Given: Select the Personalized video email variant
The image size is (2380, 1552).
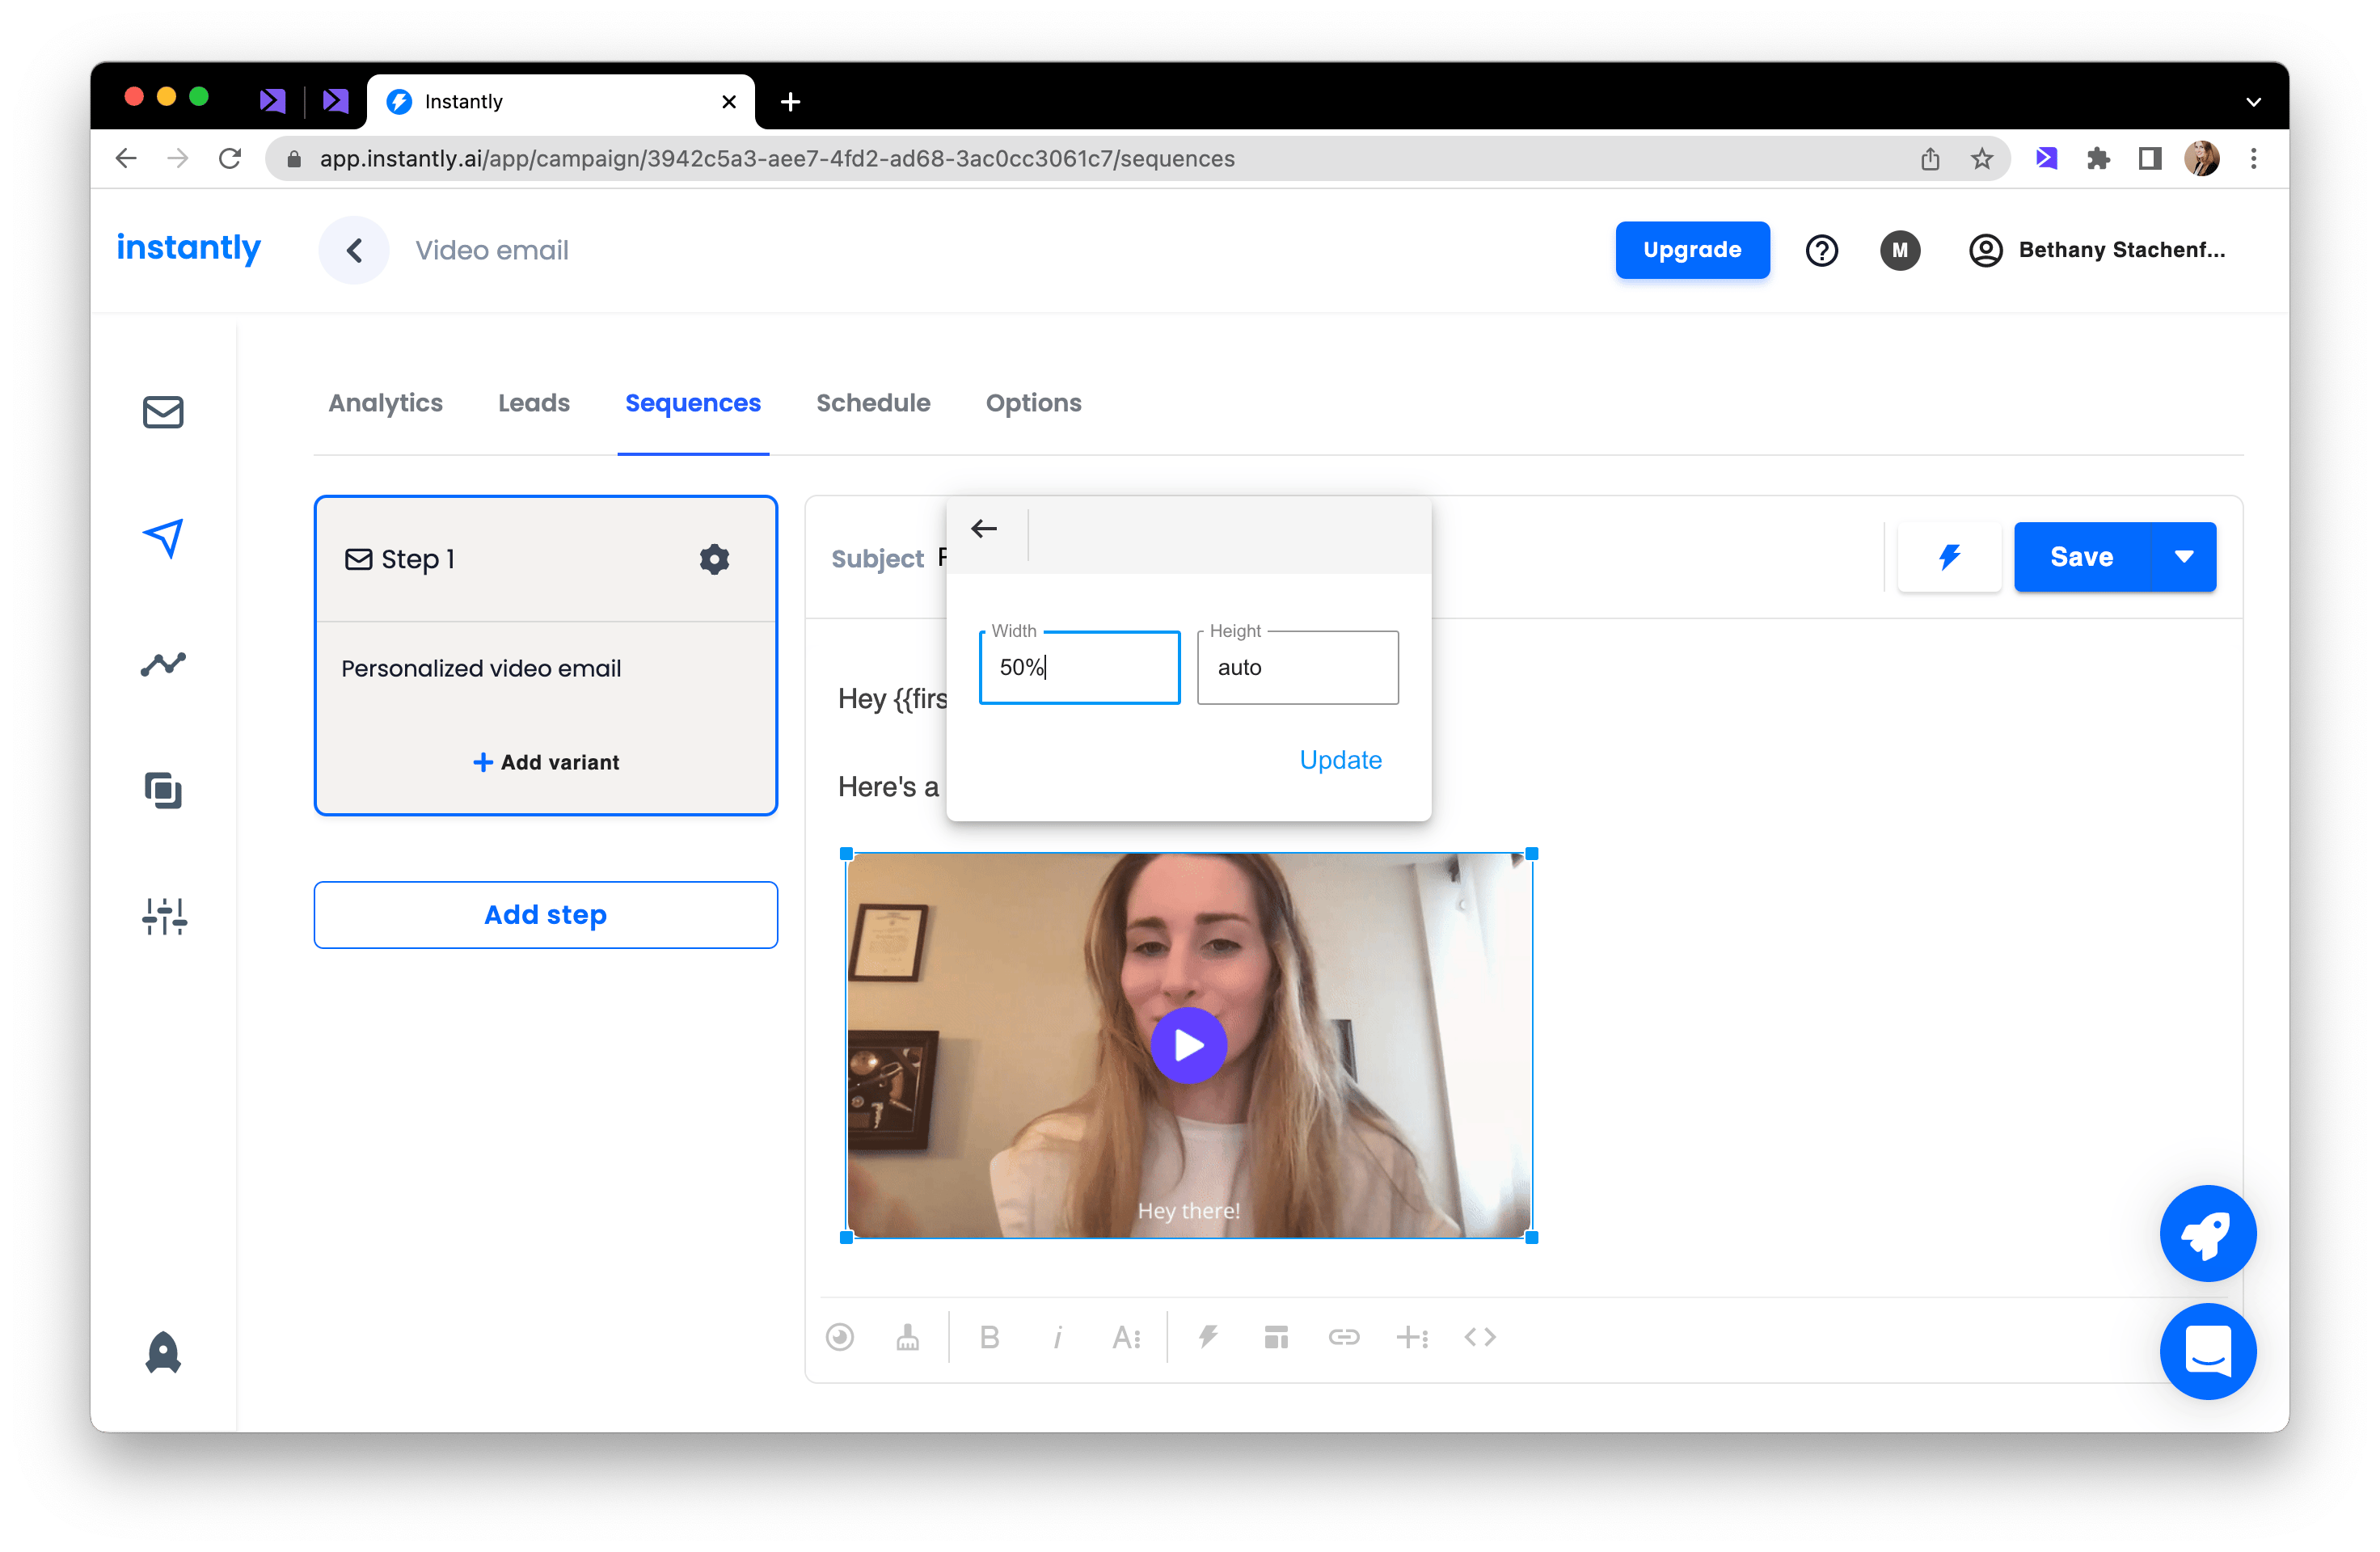Looking at the screenshot, I should click(x=481, y=668).
